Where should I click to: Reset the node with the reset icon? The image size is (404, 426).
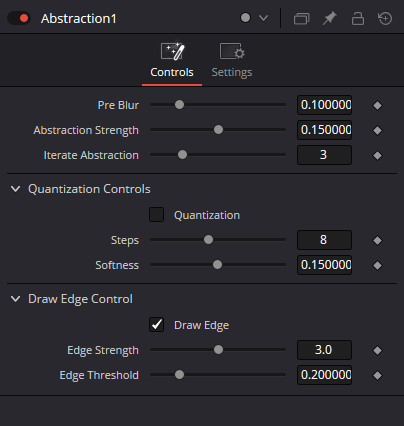coord(385,18)
